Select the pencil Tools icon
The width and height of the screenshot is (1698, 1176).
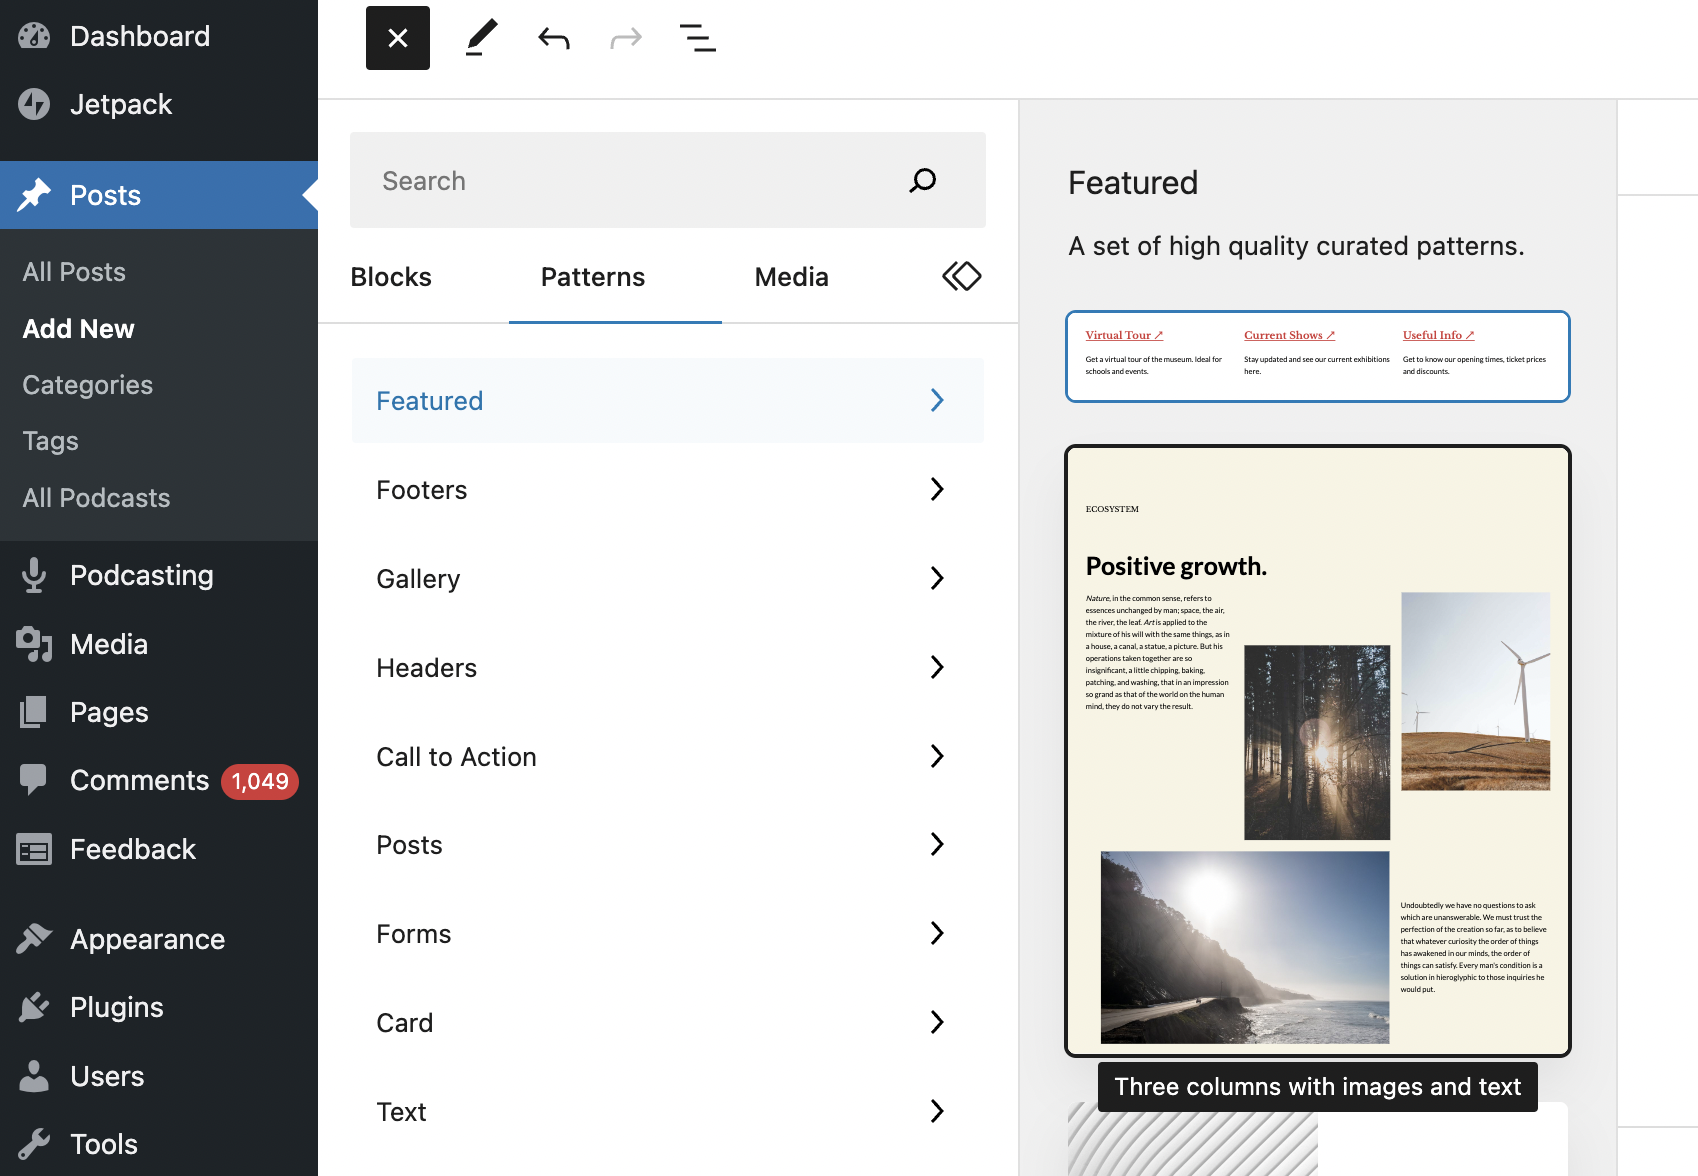coord(481,38)
